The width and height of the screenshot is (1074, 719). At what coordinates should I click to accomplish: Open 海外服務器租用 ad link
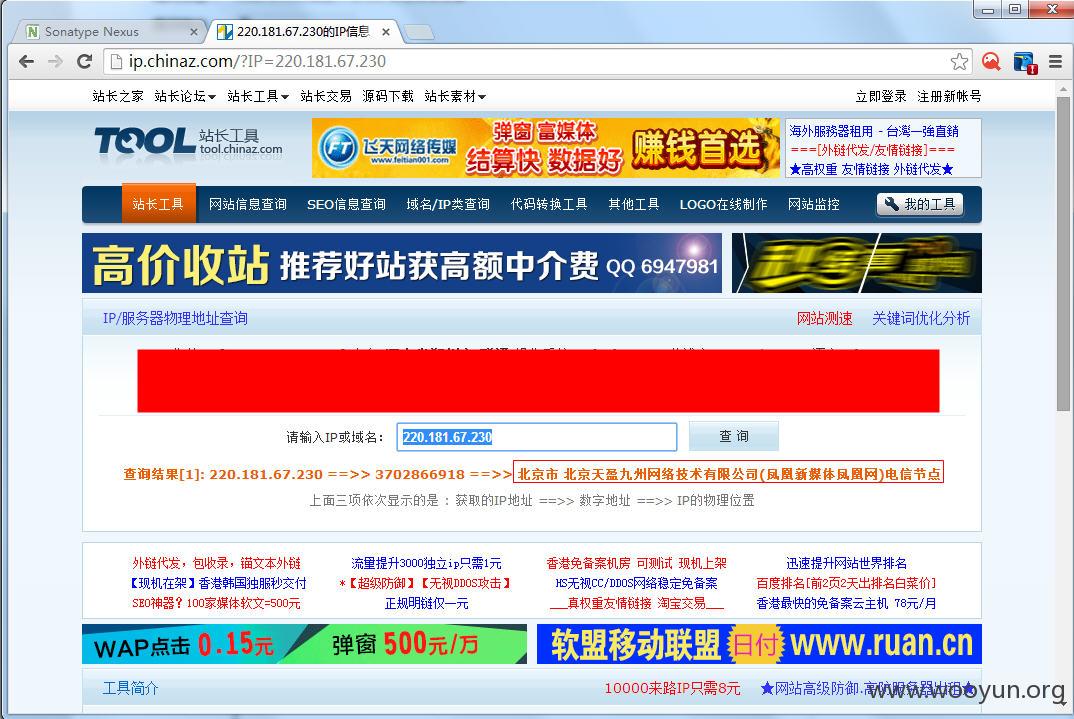pyautogui.click(x=874, y=131)
